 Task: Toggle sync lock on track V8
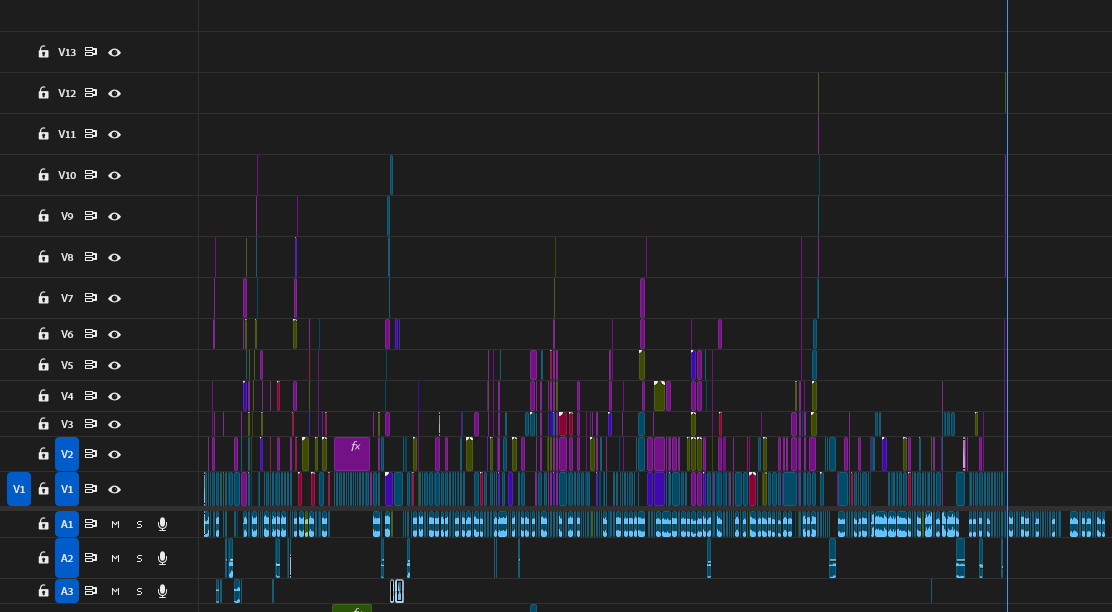click(91, 257)
